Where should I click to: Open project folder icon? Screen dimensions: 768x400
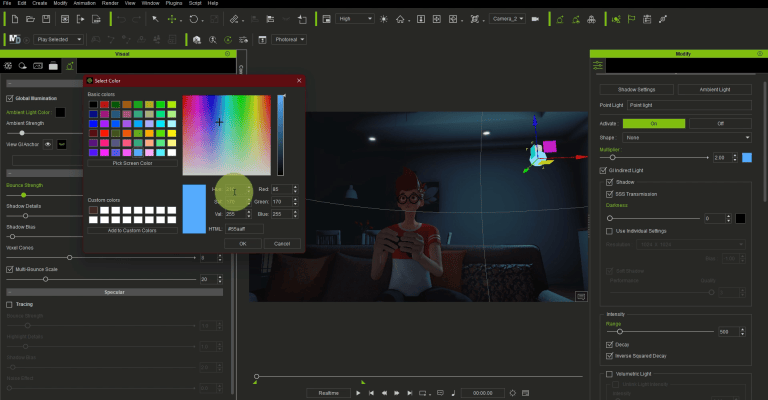coord(30,19)
